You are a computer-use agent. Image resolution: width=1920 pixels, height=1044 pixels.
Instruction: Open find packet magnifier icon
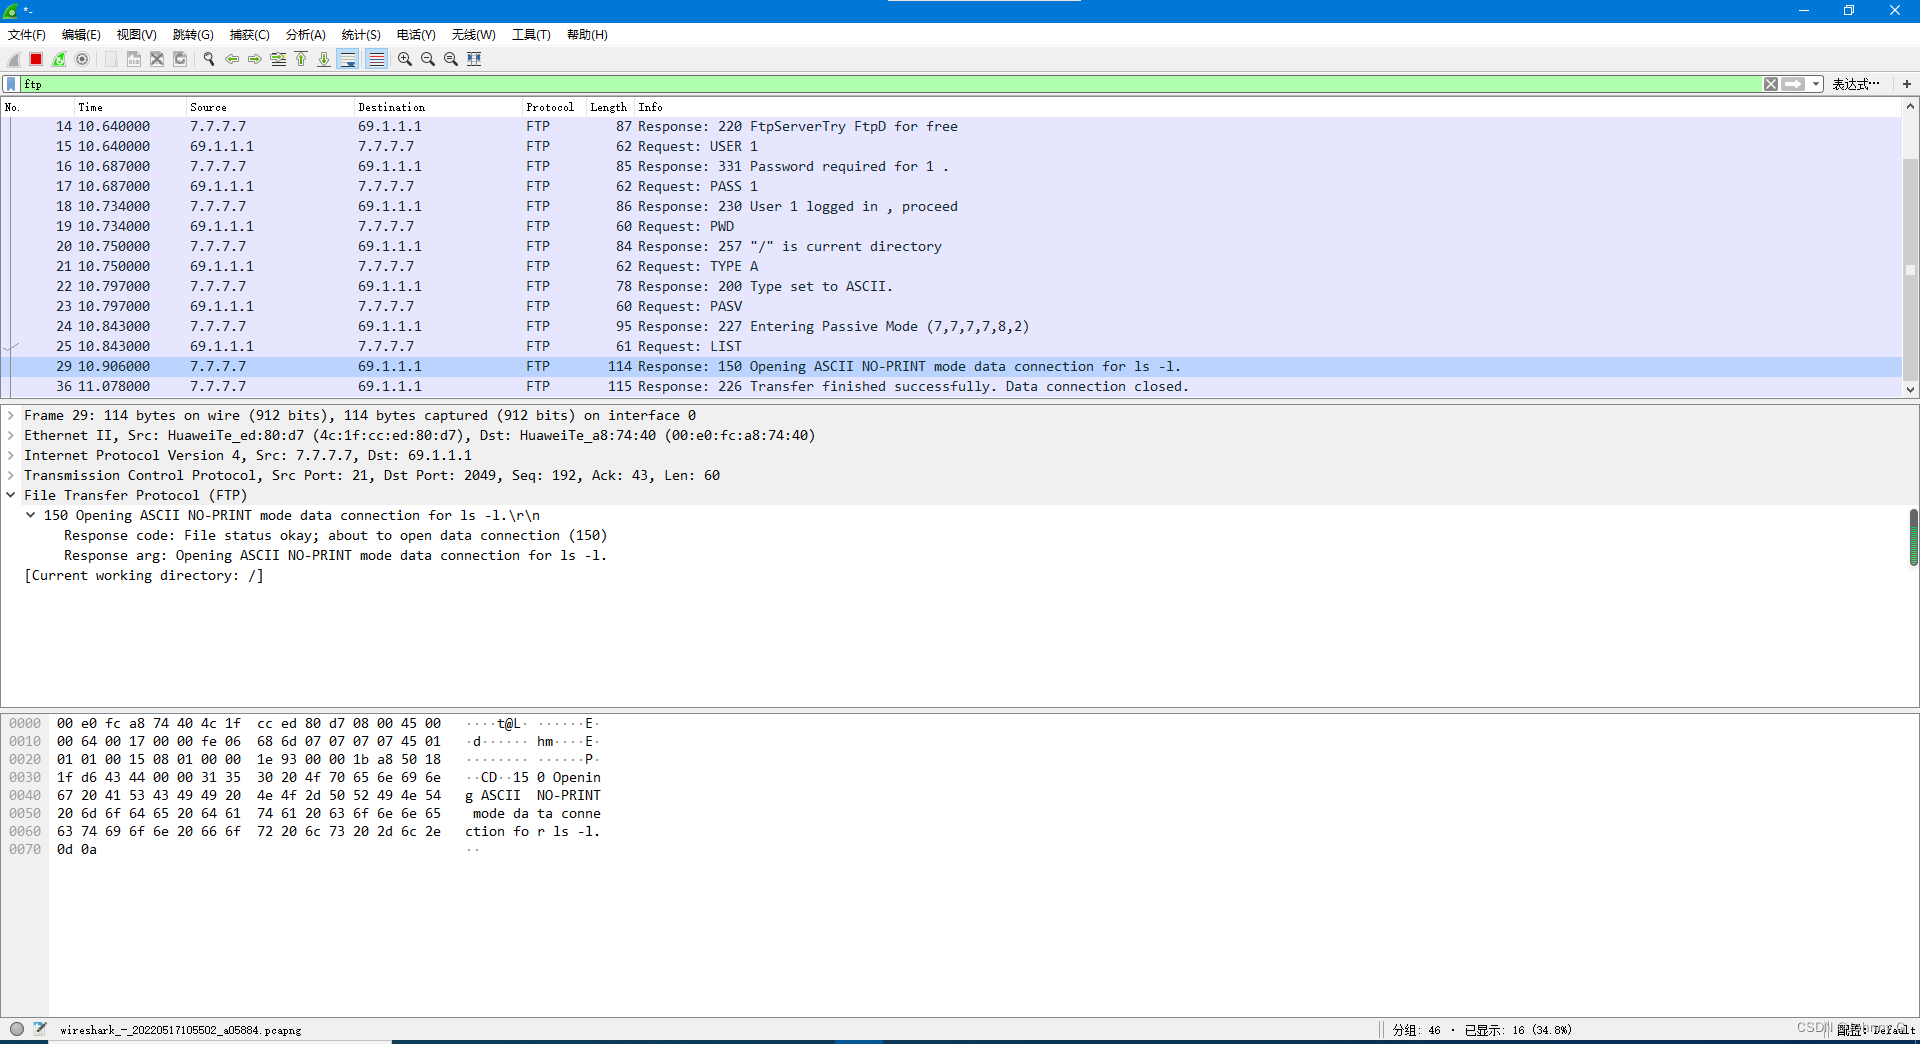tap(209, 59)
